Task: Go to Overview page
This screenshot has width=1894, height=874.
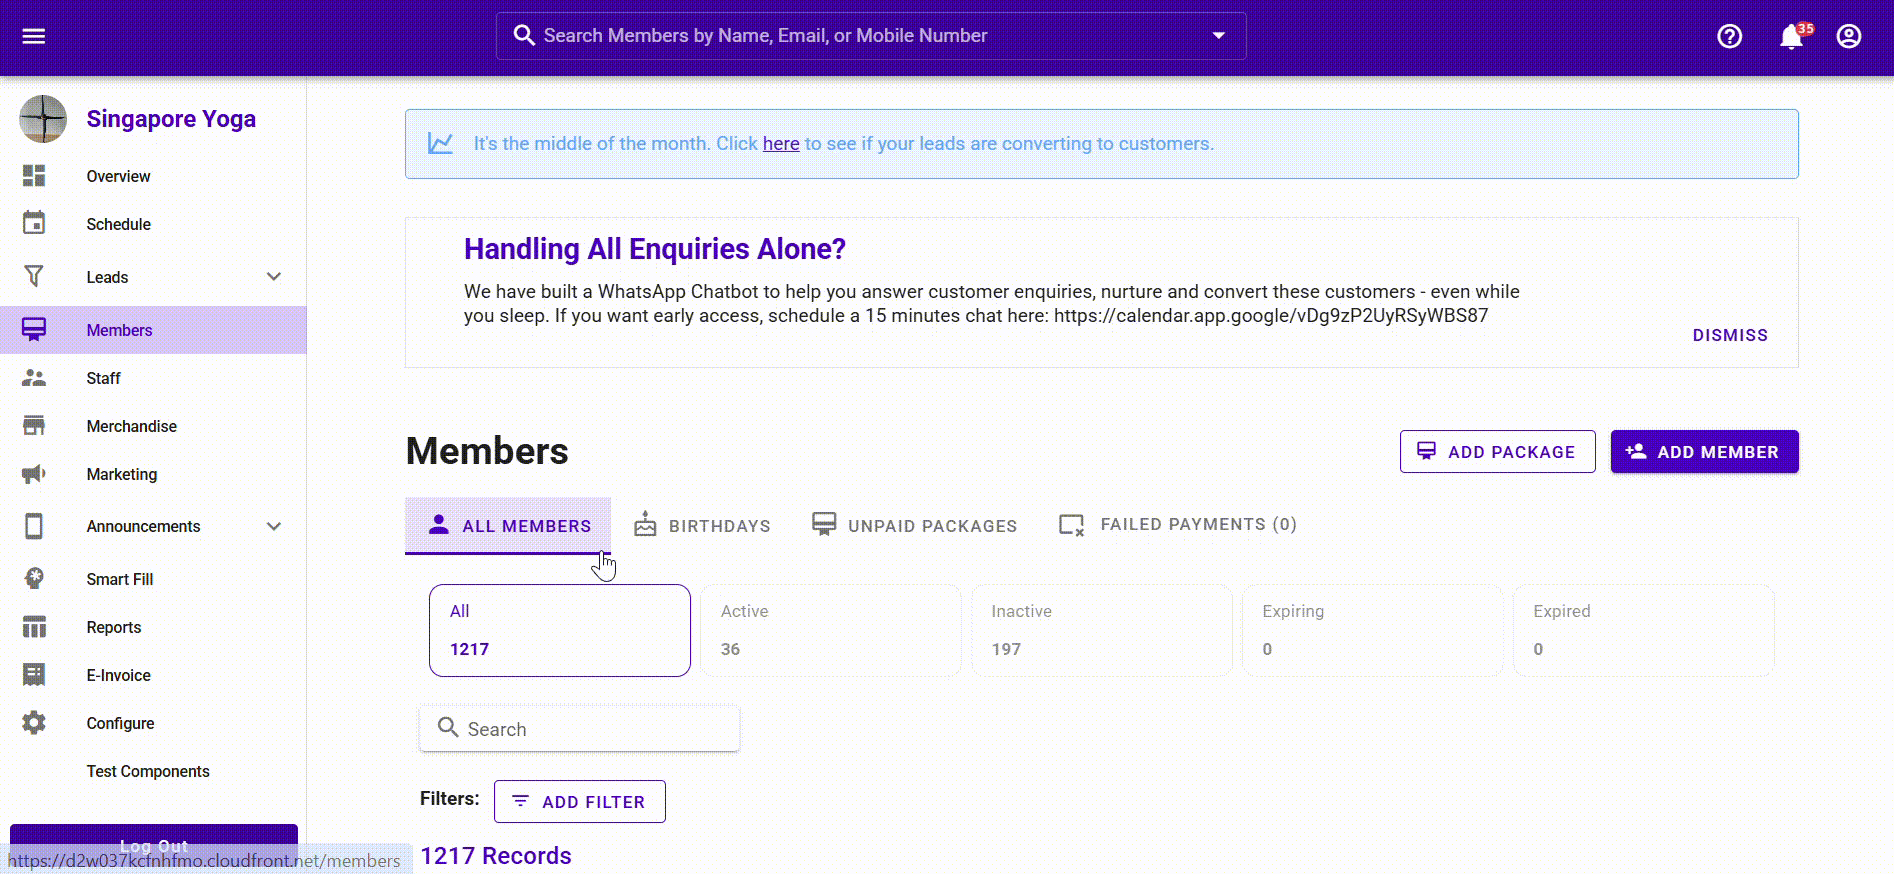Action: [118, 176]
